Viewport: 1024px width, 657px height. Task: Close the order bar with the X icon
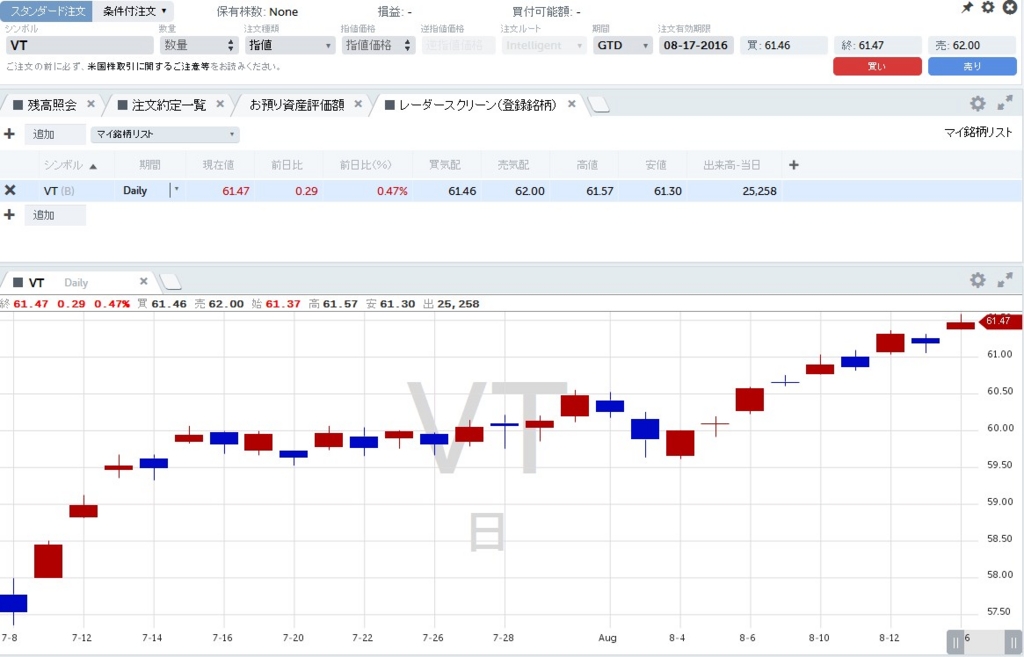click(1010, 7)
